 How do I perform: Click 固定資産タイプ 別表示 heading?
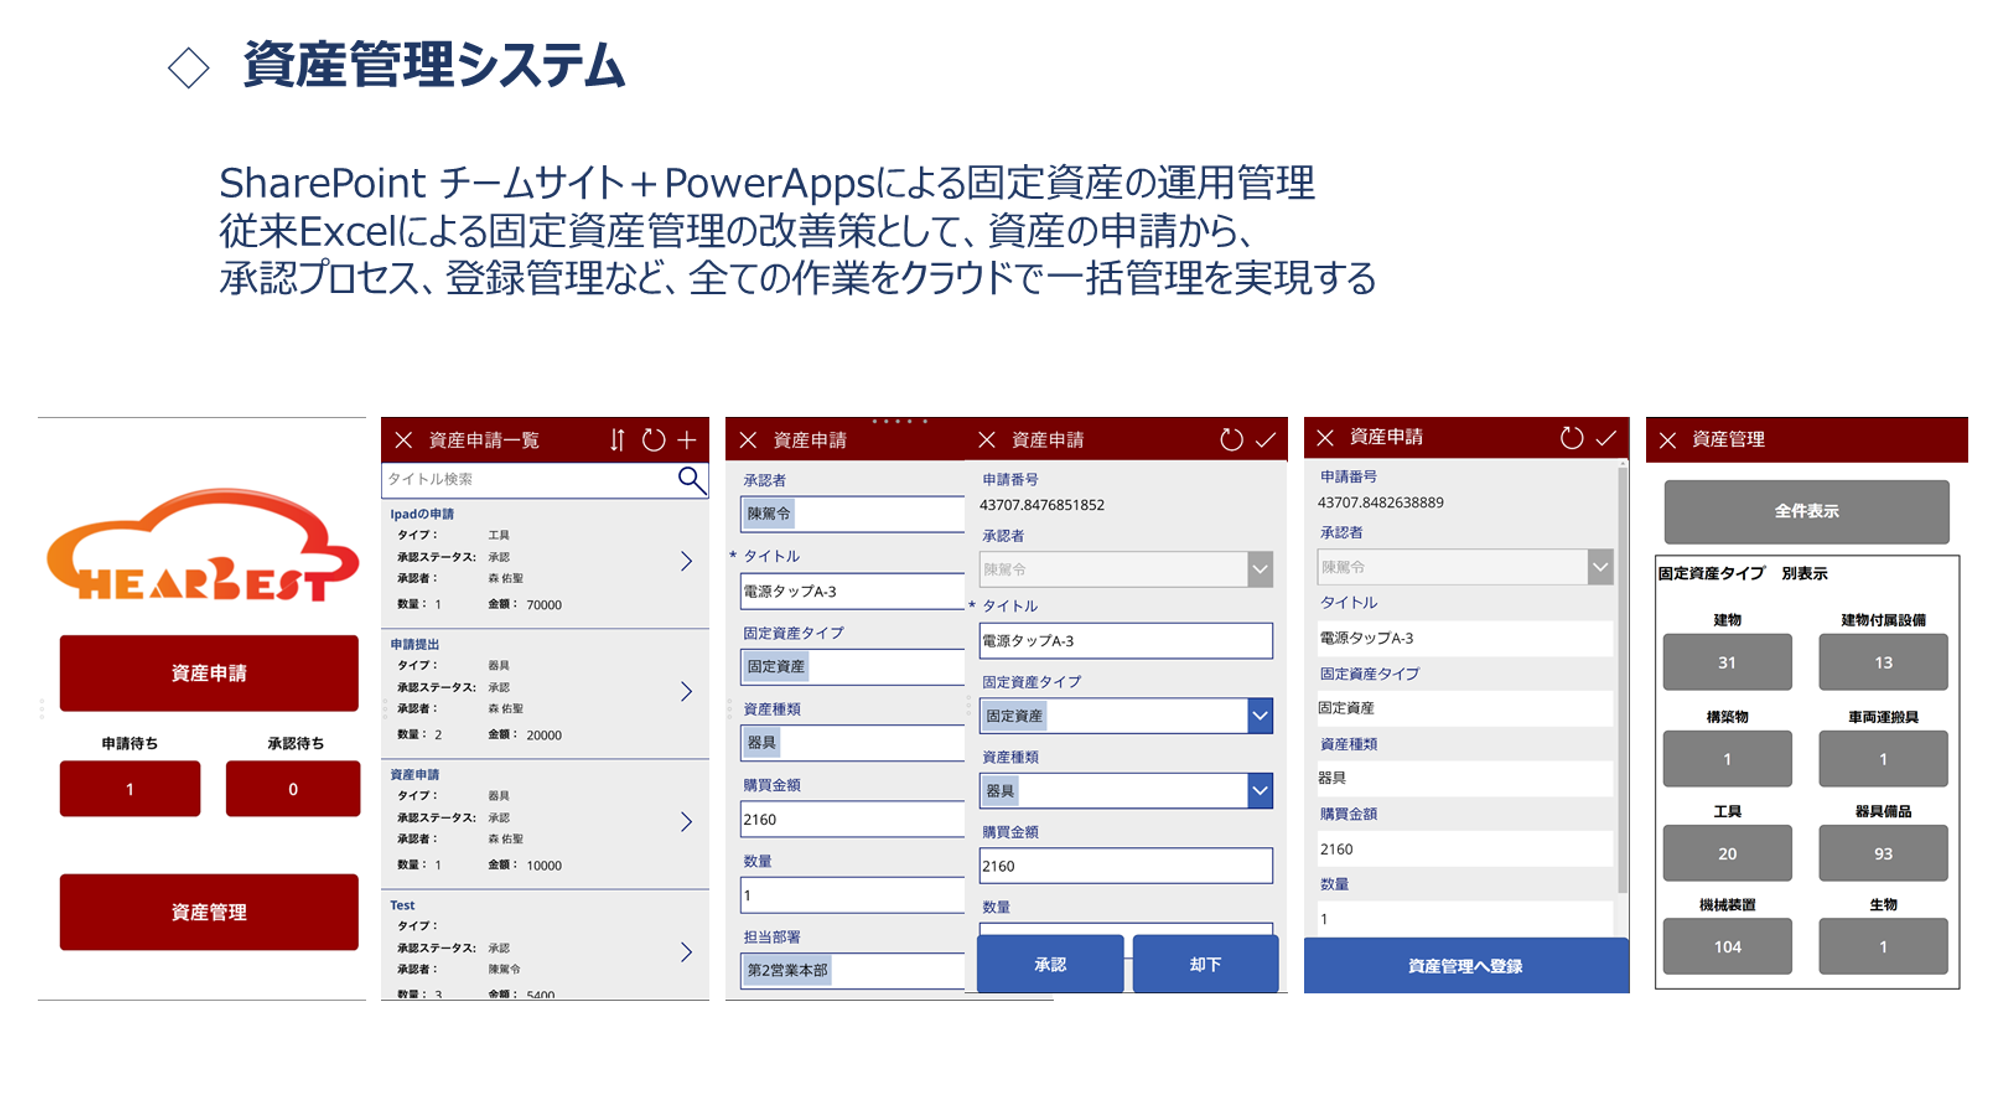(x=1743, y=573)
